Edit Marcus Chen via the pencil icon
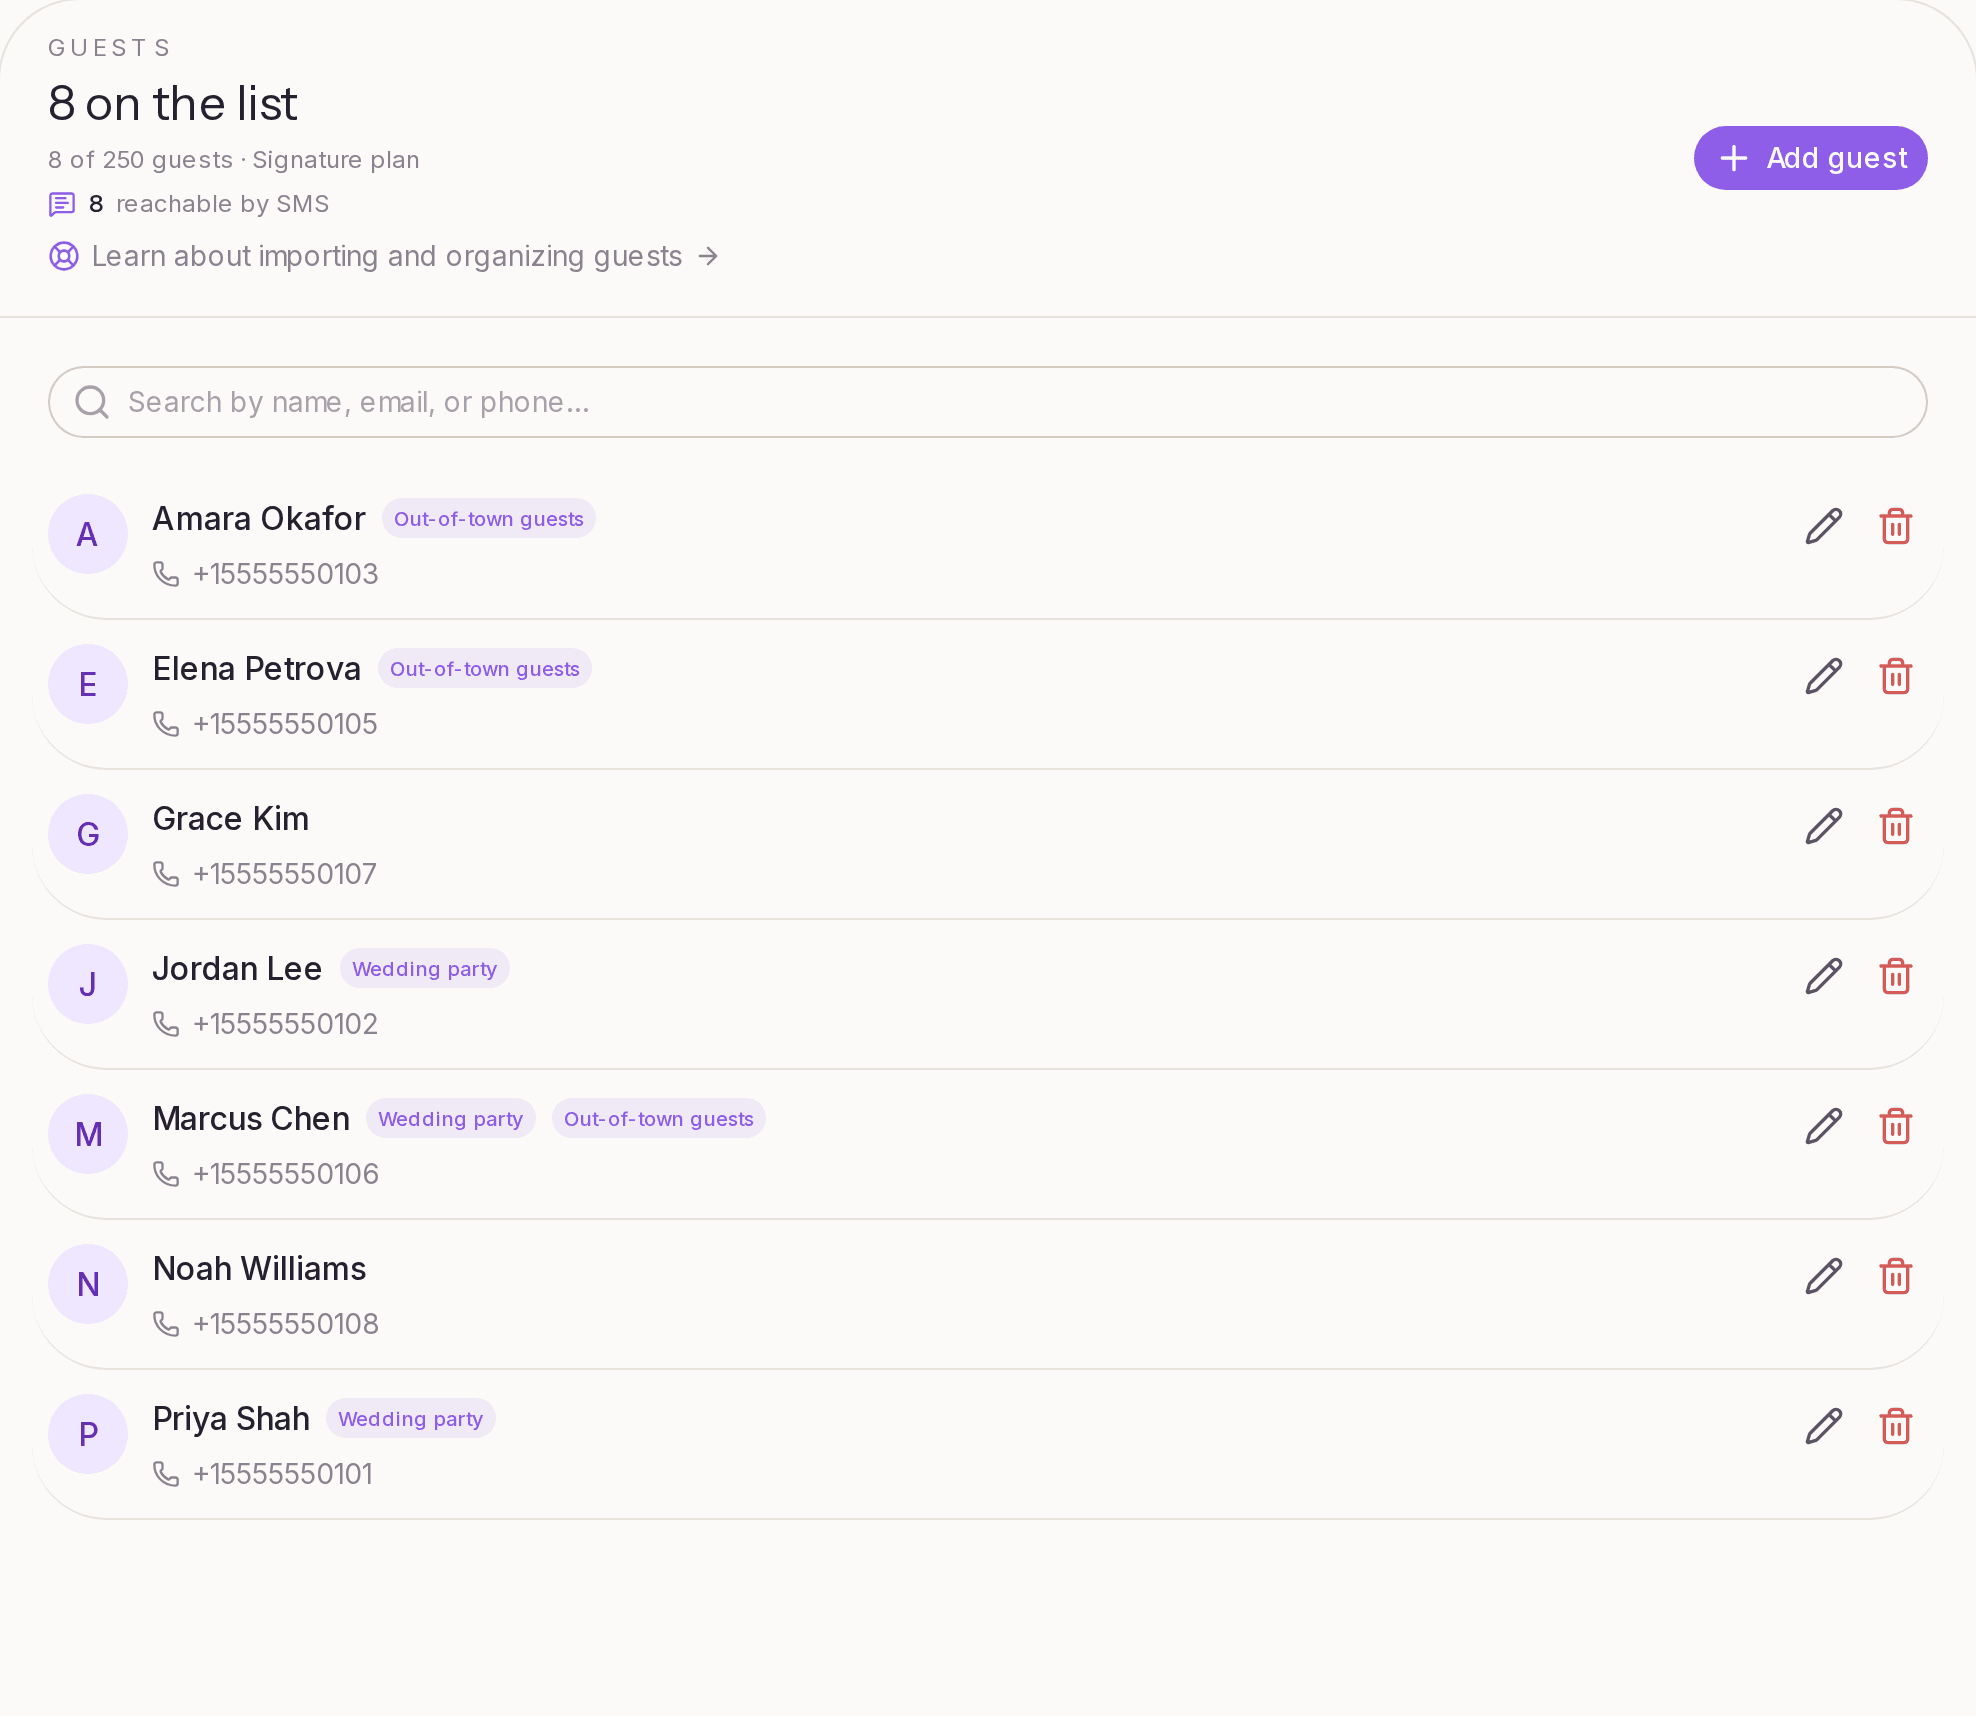 tap(1824, 1126)
